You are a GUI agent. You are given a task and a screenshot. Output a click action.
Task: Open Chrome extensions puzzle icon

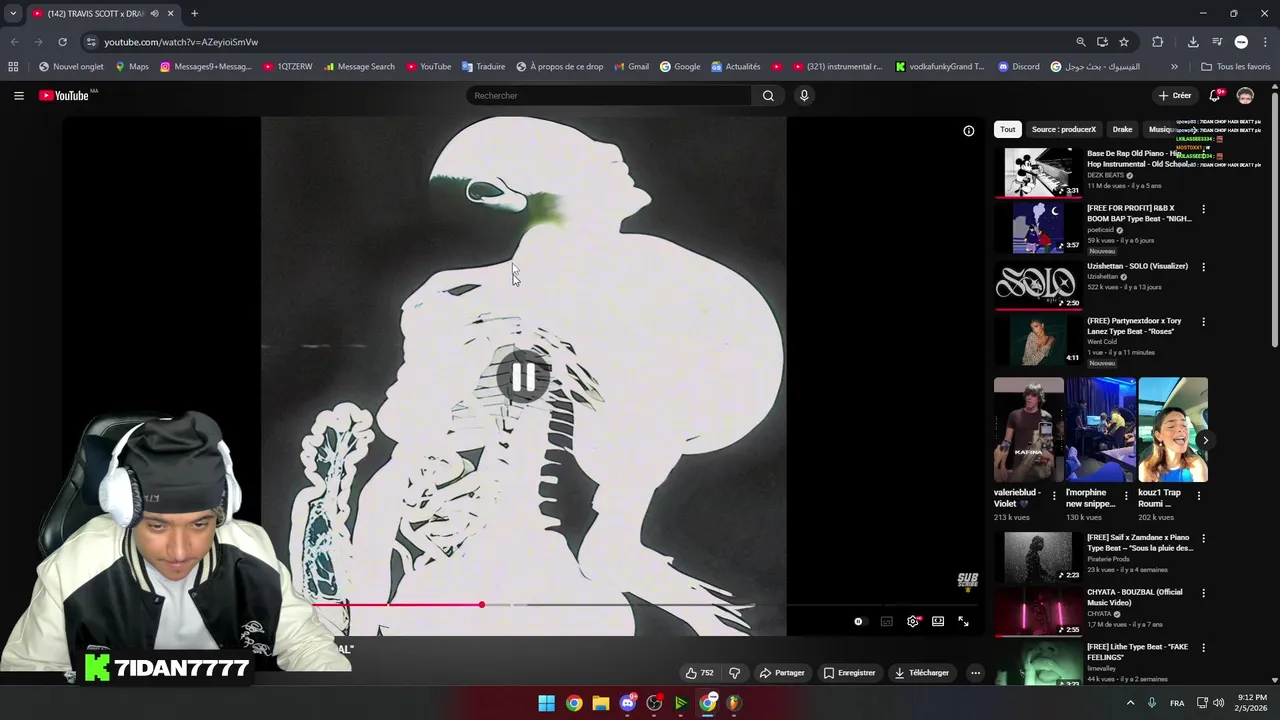click(1157, 42)
